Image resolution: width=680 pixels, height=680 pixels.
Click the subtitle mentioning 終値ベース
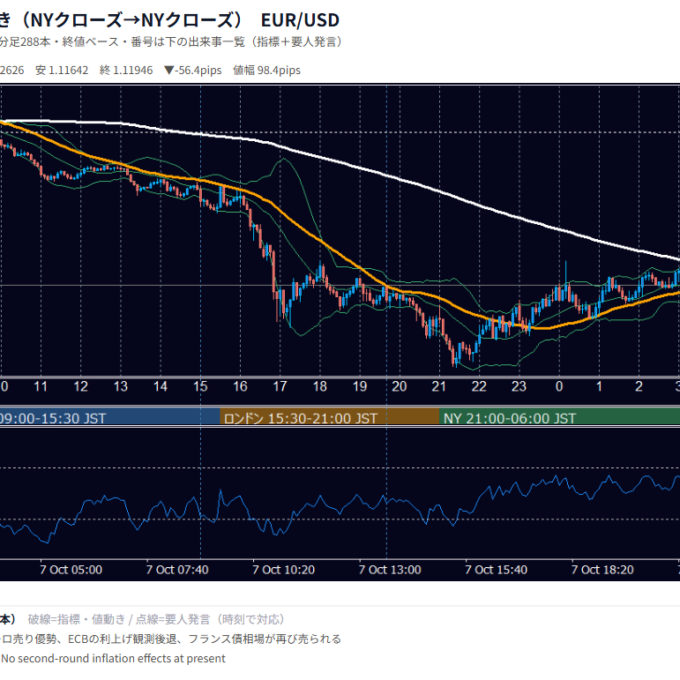(170, 42)
